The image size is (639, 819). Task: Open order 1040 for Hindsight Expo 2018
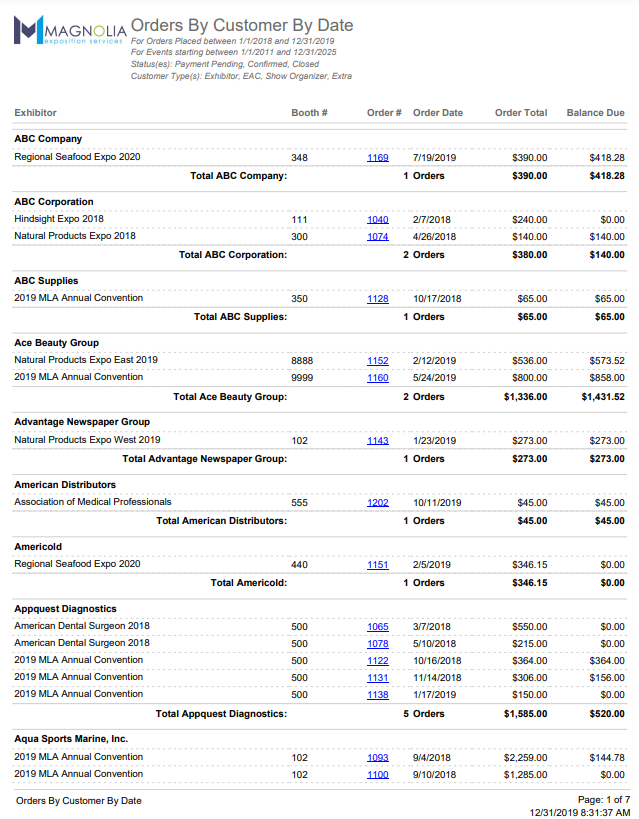[x=377, y=220]
